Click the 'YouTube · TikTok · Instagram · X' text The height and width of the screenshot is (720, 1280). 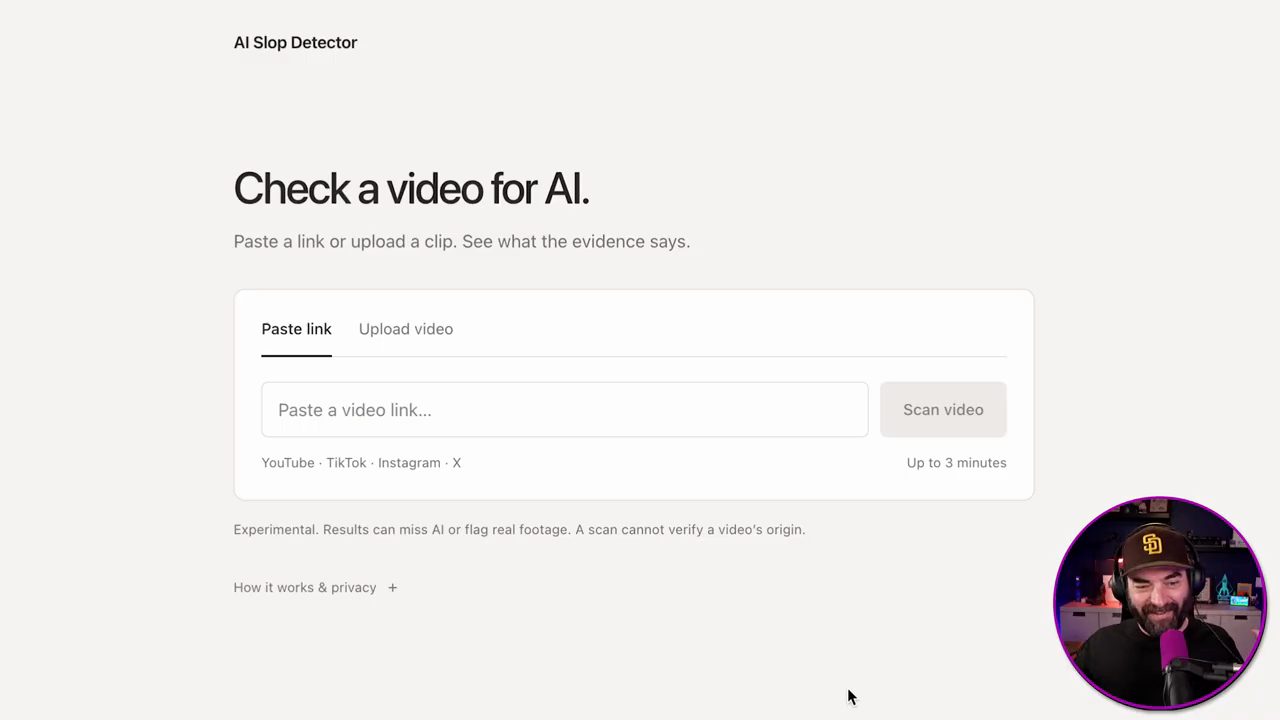point(361,463)
